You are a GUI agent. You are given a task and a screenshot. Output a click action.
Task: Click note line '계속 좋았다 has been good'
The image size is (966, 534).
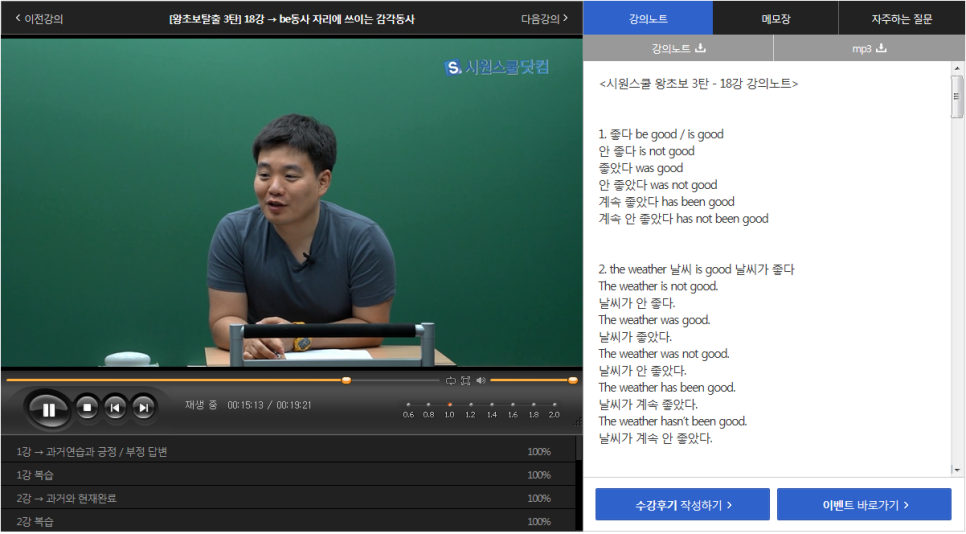[667, 202]
